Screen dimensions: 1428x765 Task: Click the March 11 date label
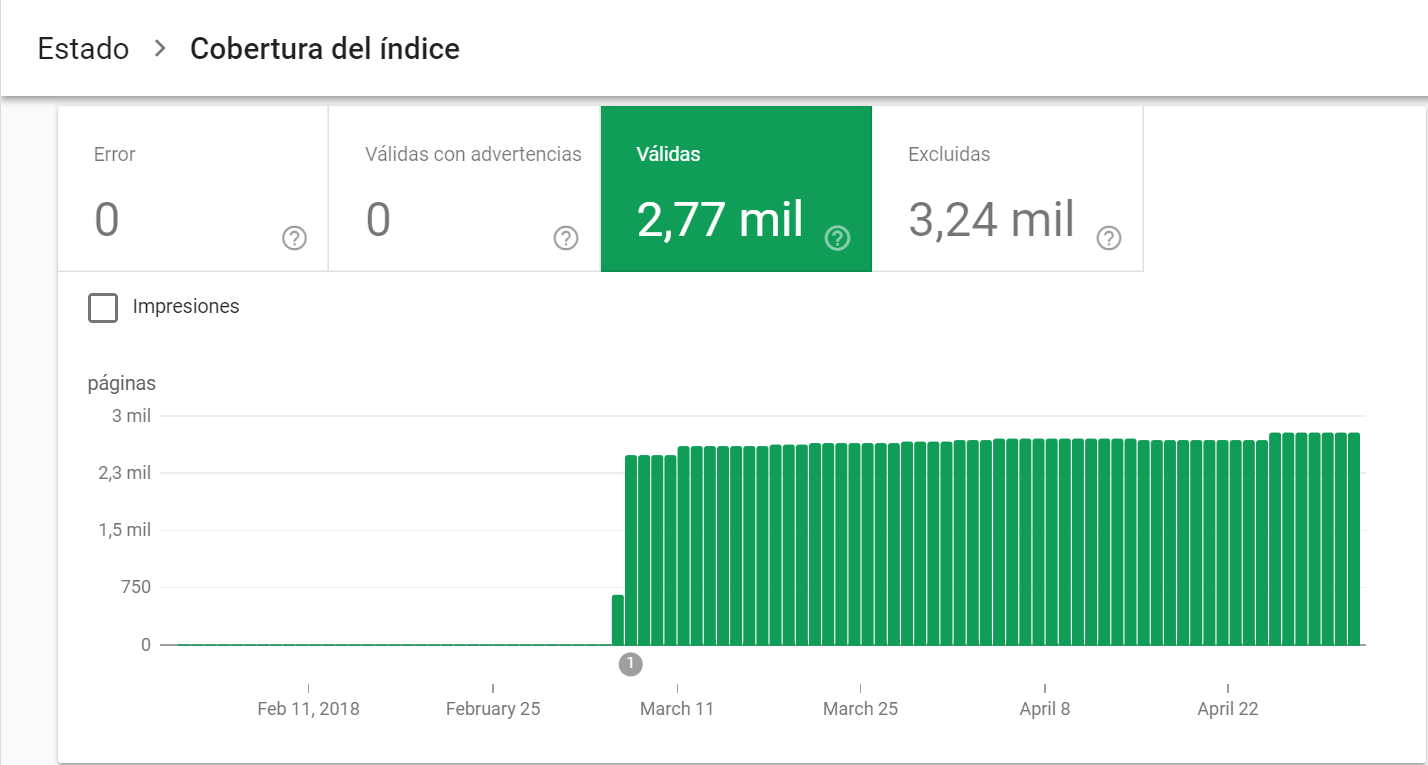[677, 709]
